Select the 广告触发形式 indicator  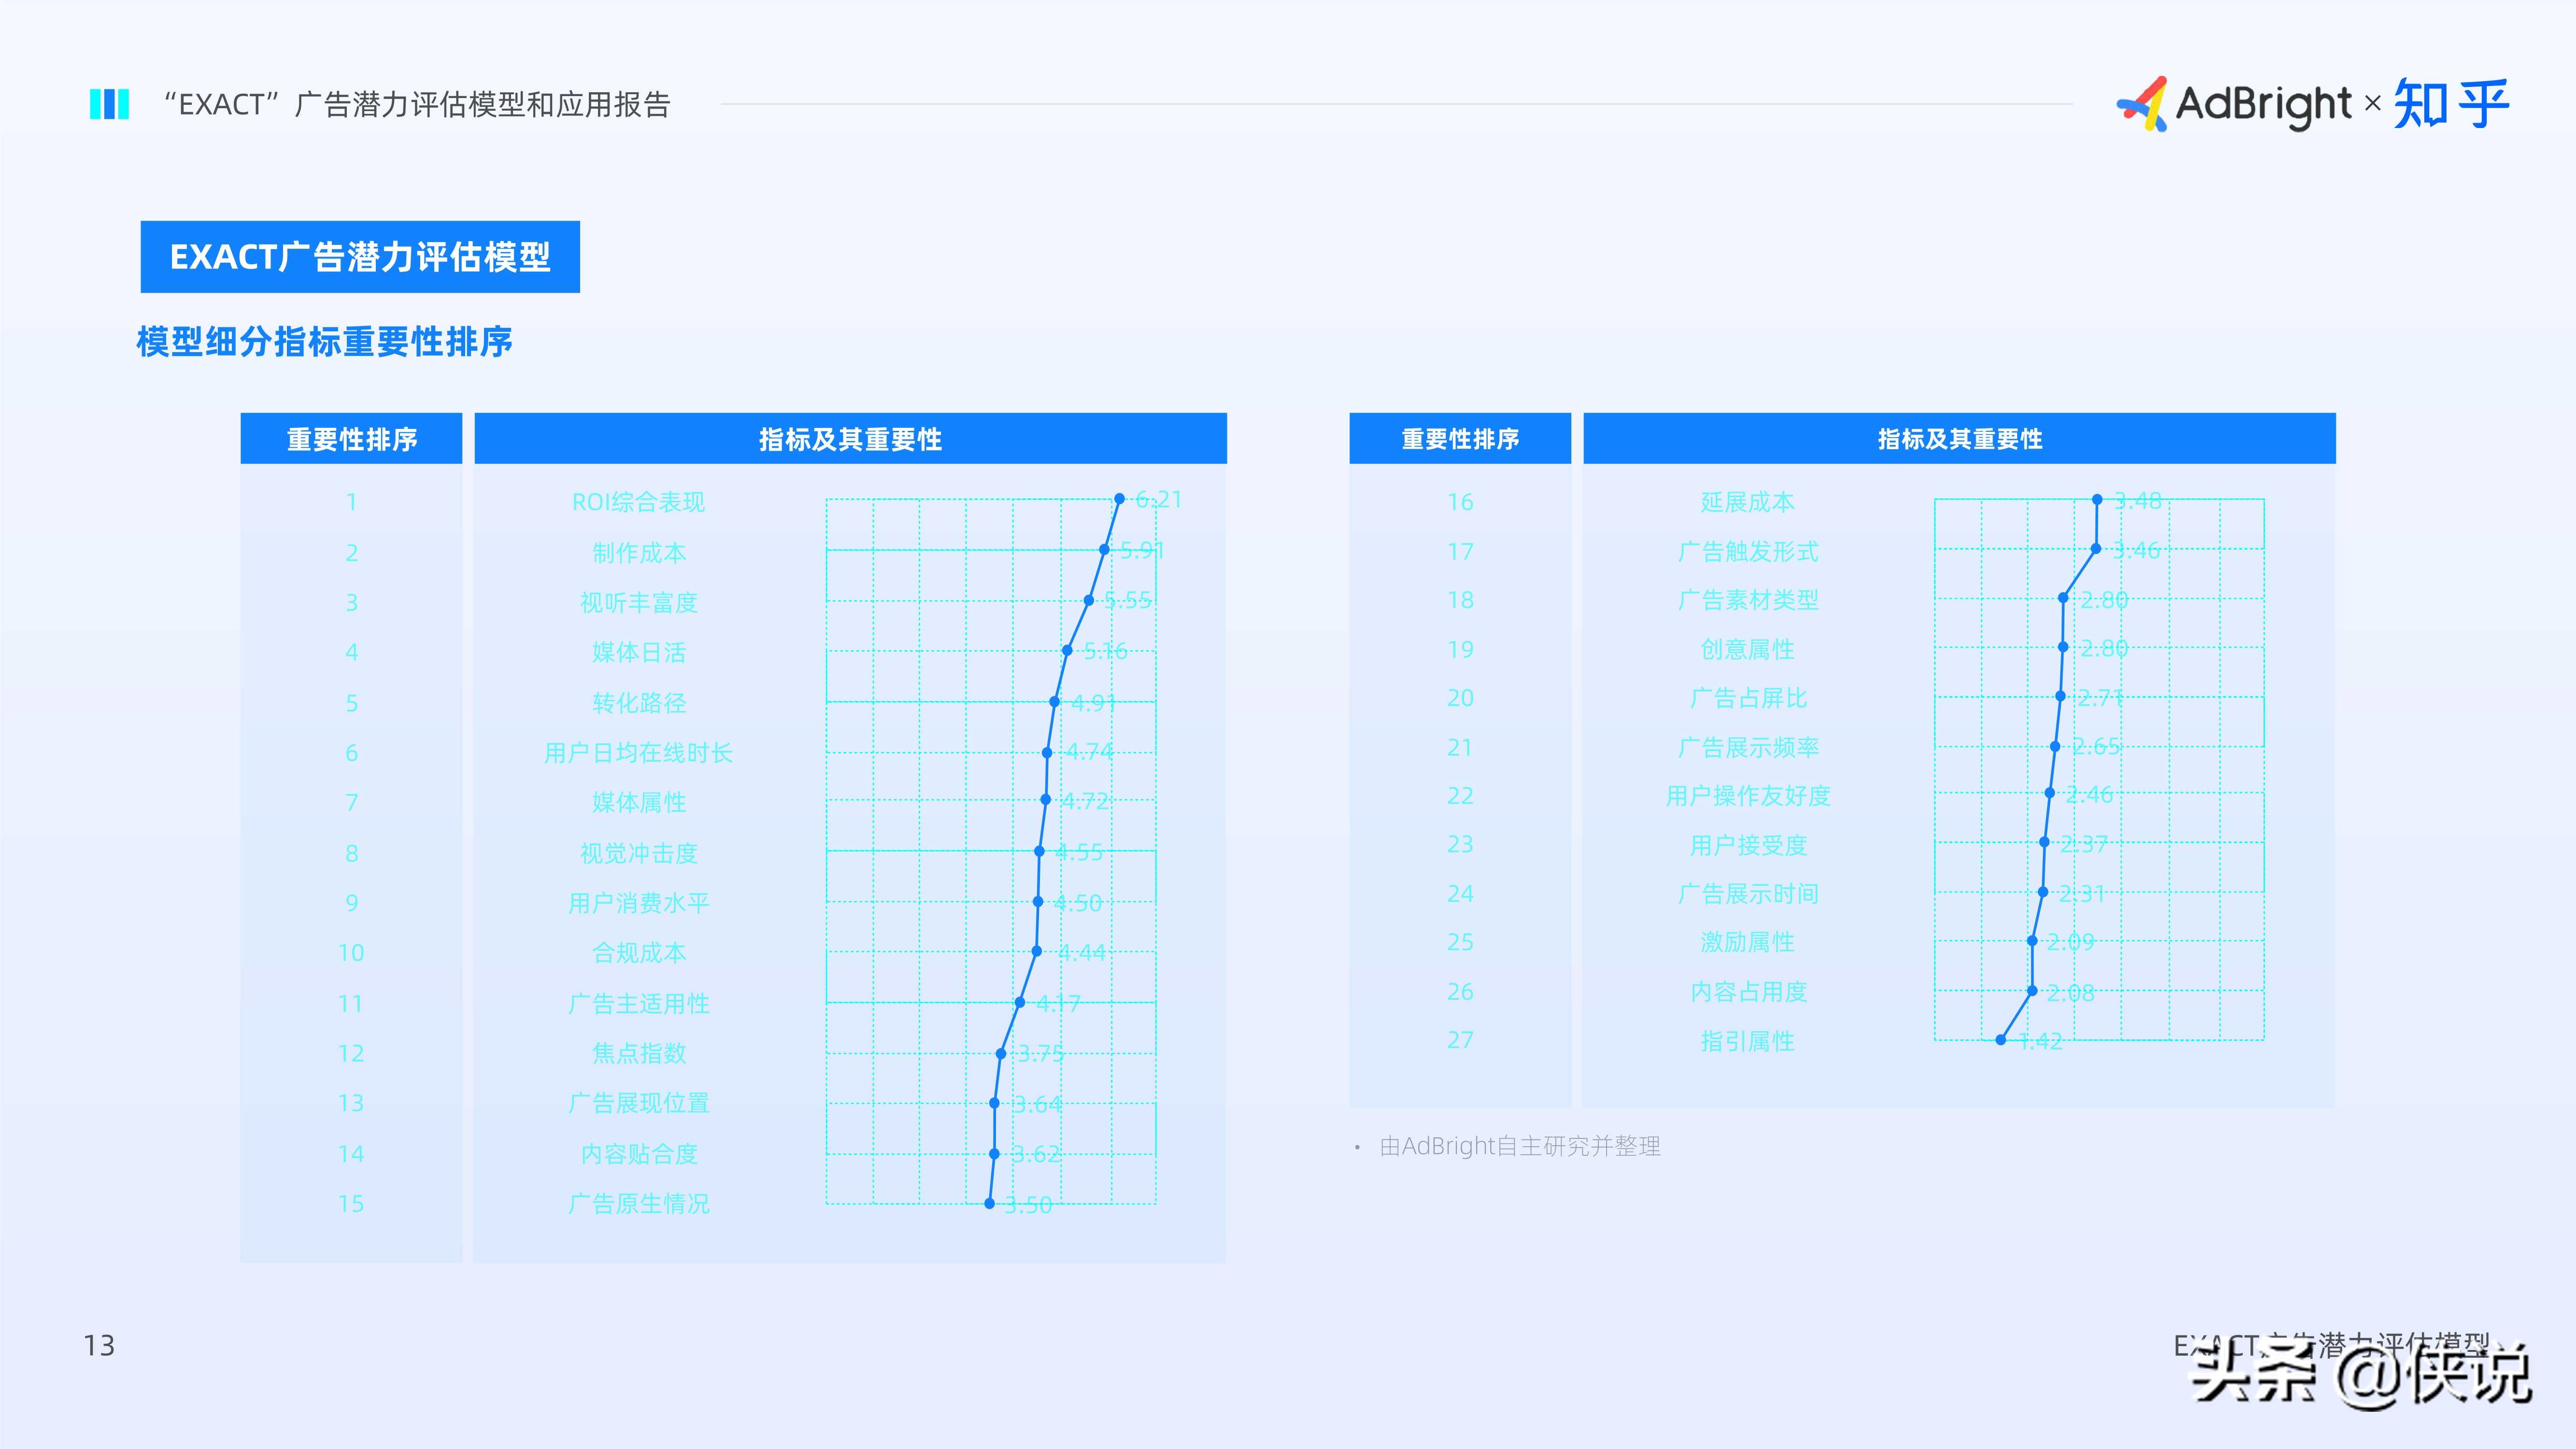point(1747,551)
